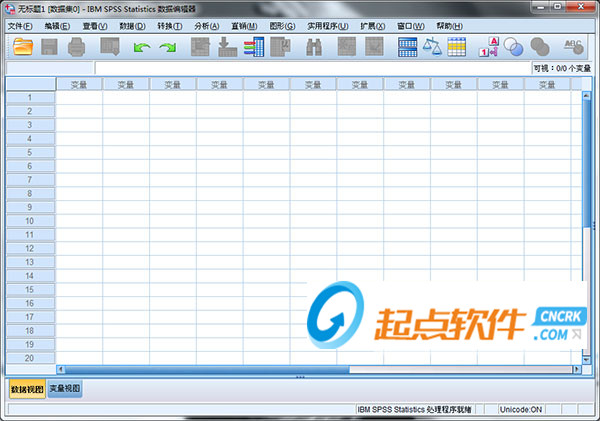Image resolution: width=600 pixels, height=421 pixels.
Task: Select row header 1
Action: 30,98
